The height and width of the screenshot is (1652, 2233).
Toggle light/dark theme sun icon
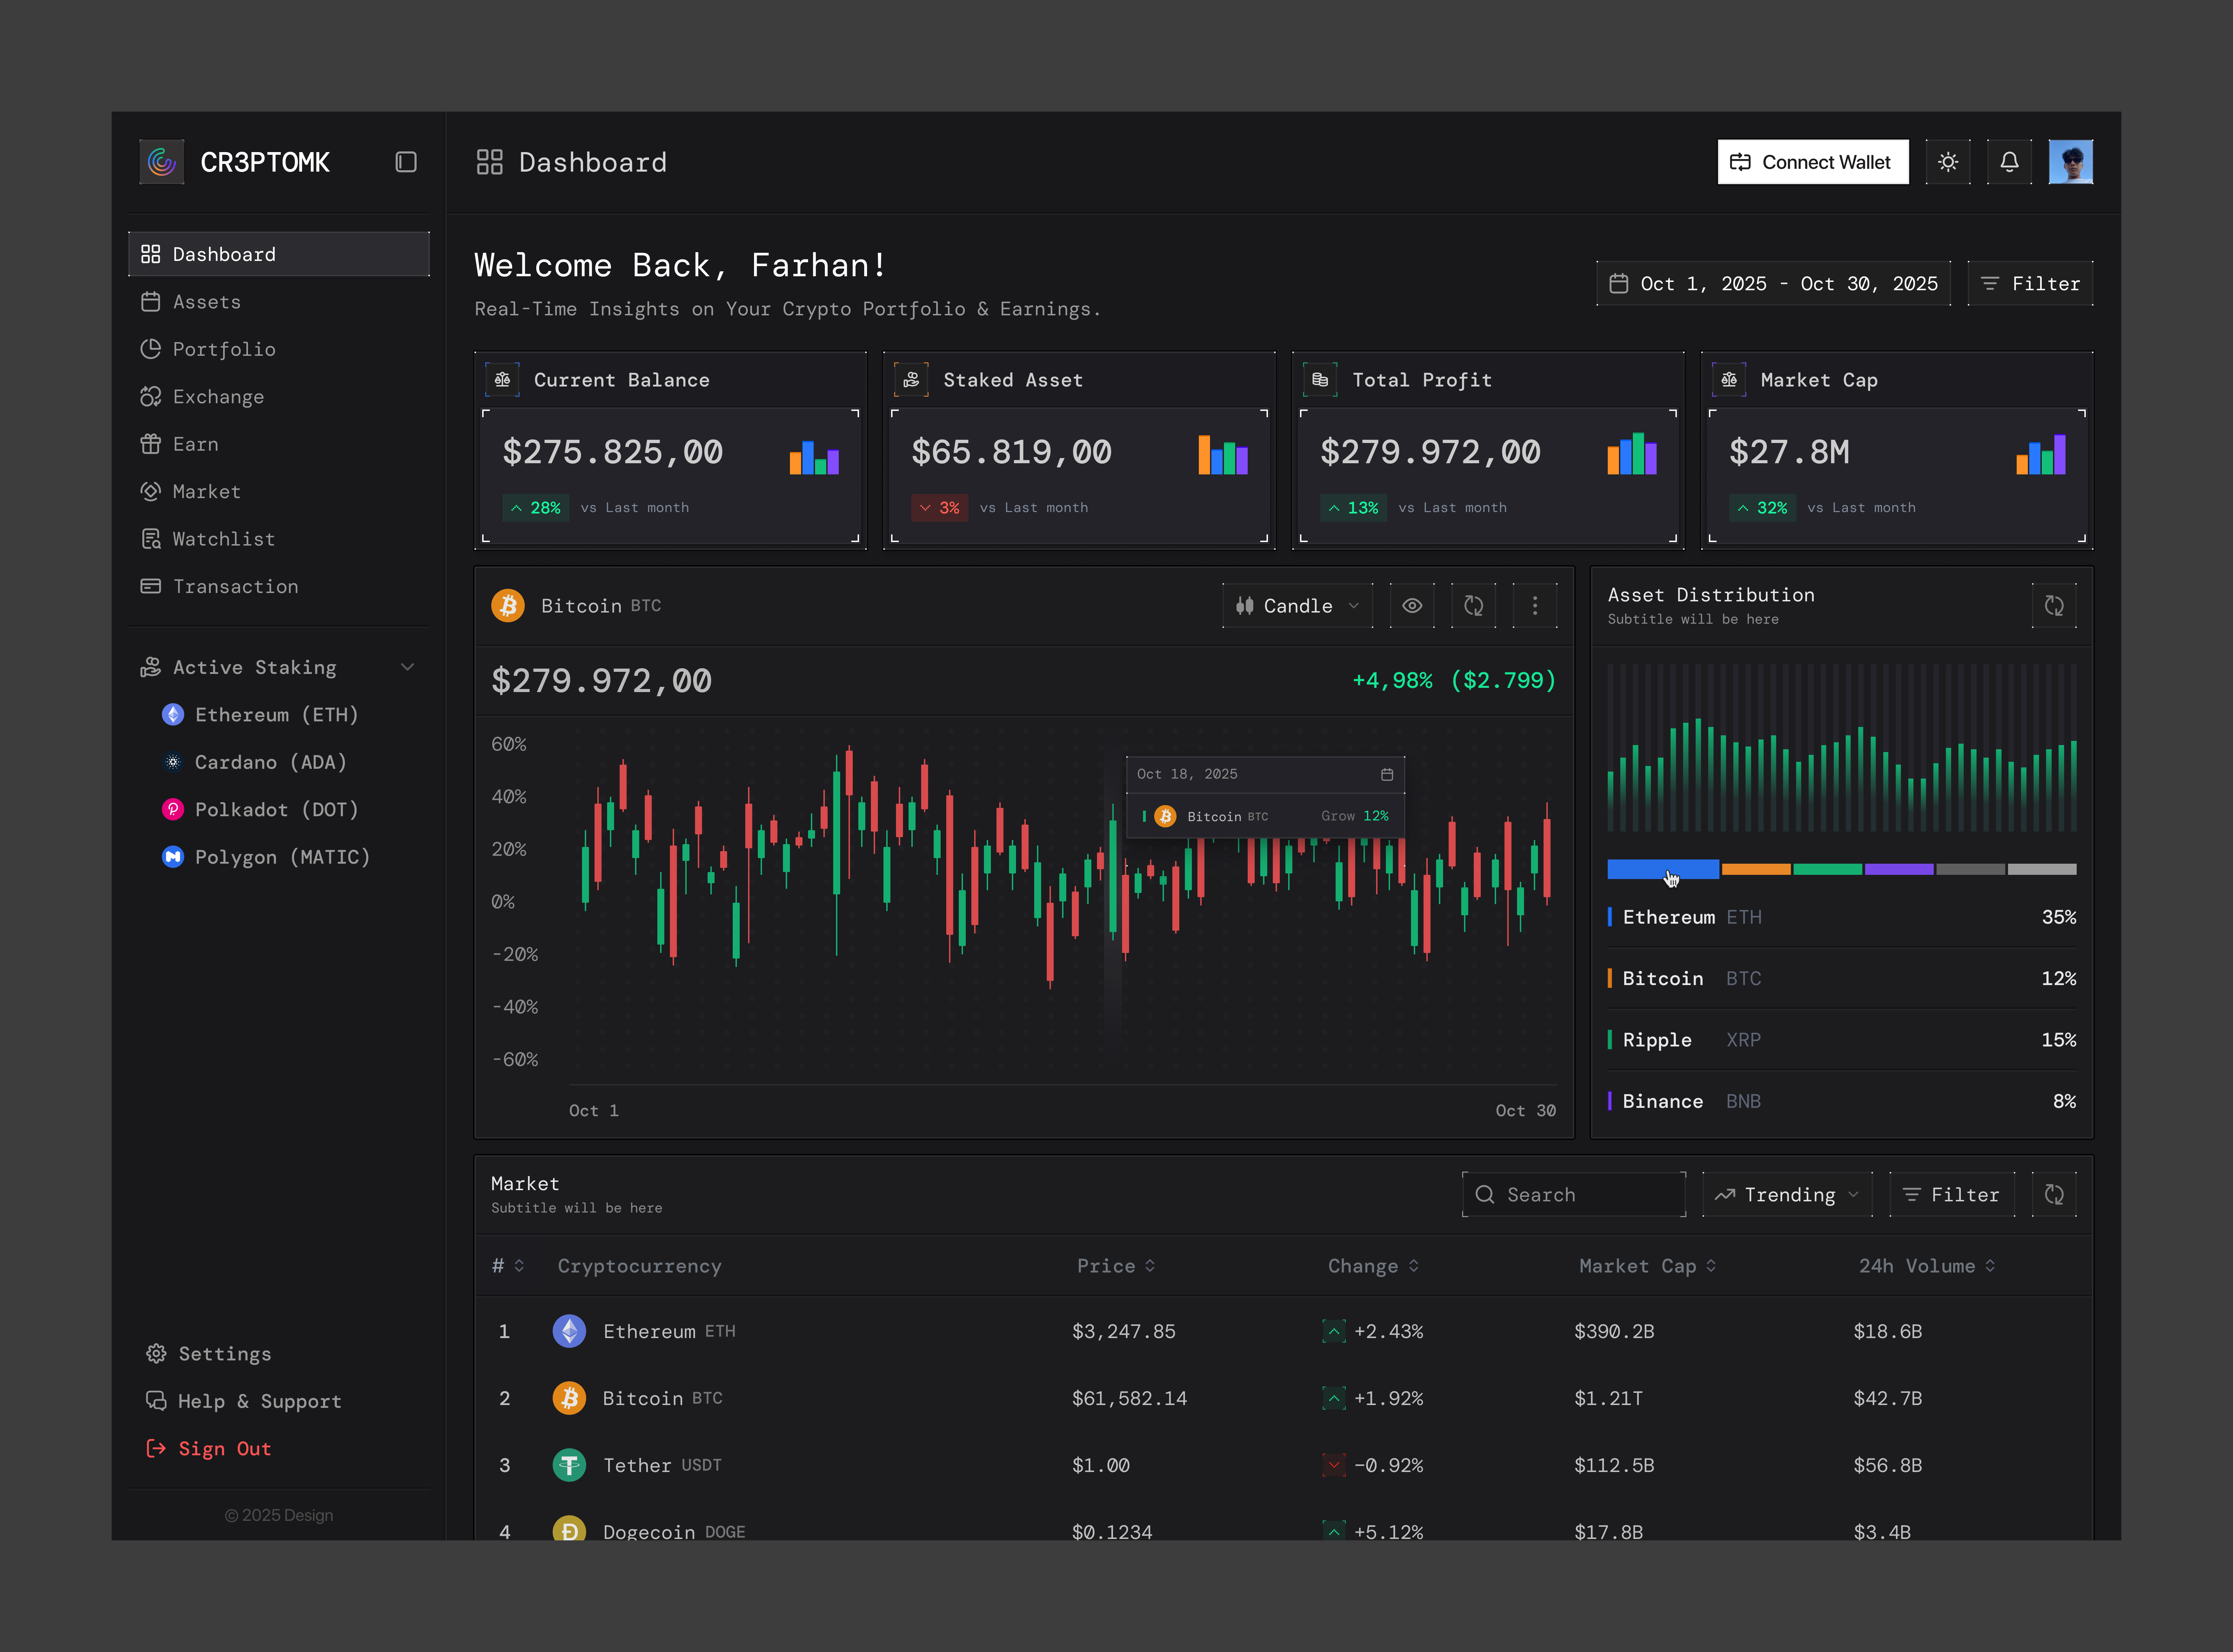1948,162
